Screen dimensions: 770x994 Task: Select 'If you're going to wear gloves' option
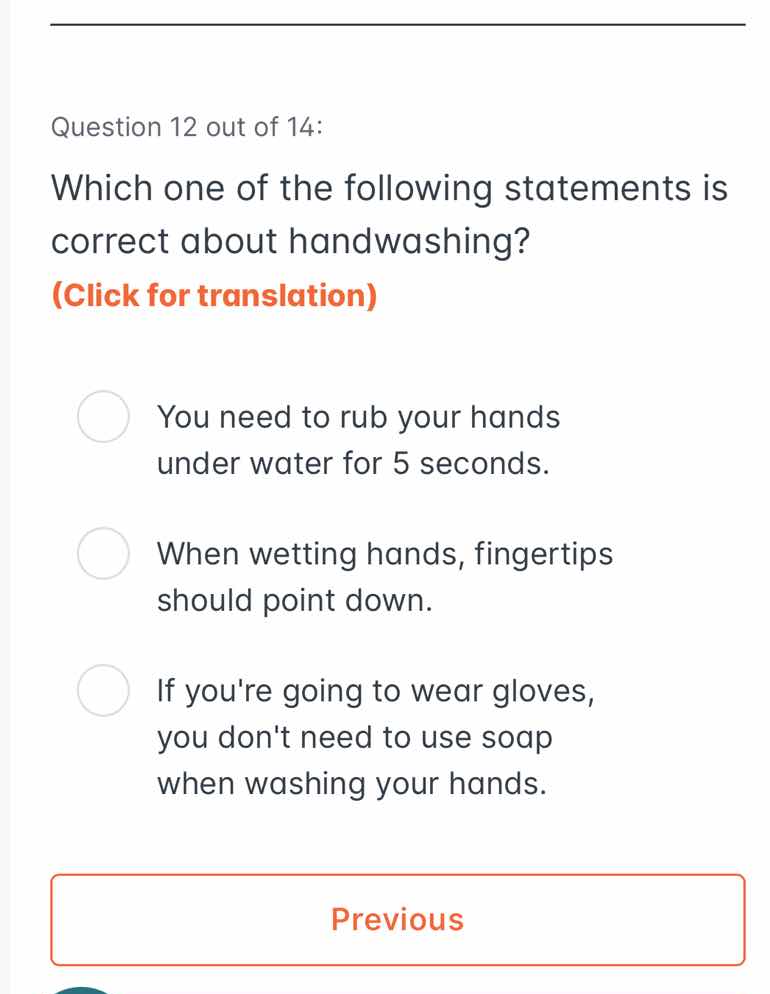pos(103,689)
